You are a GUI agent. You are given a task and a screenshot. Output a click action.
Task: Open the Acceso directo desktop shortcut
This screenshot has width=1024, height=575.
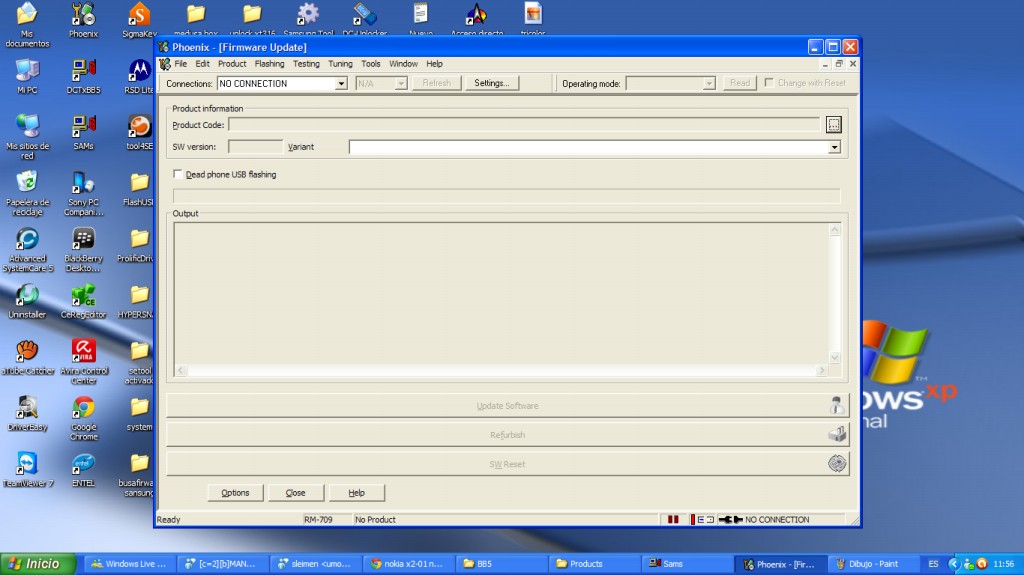coord(477,18)
